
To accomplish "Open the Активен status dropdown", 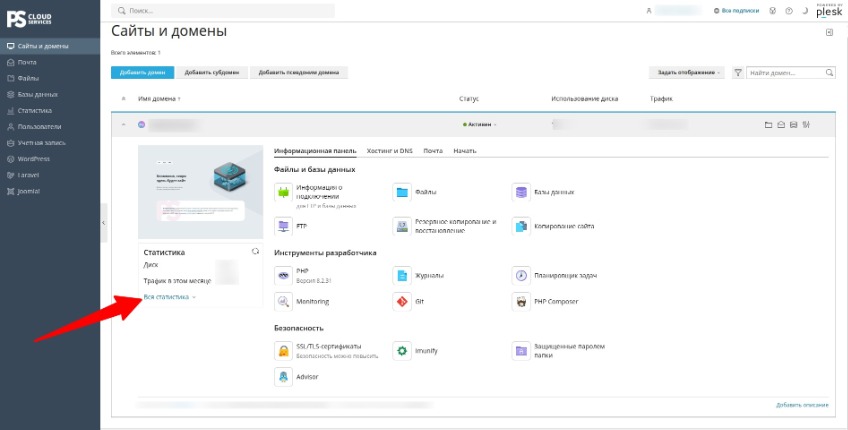I will click(480, 124).
